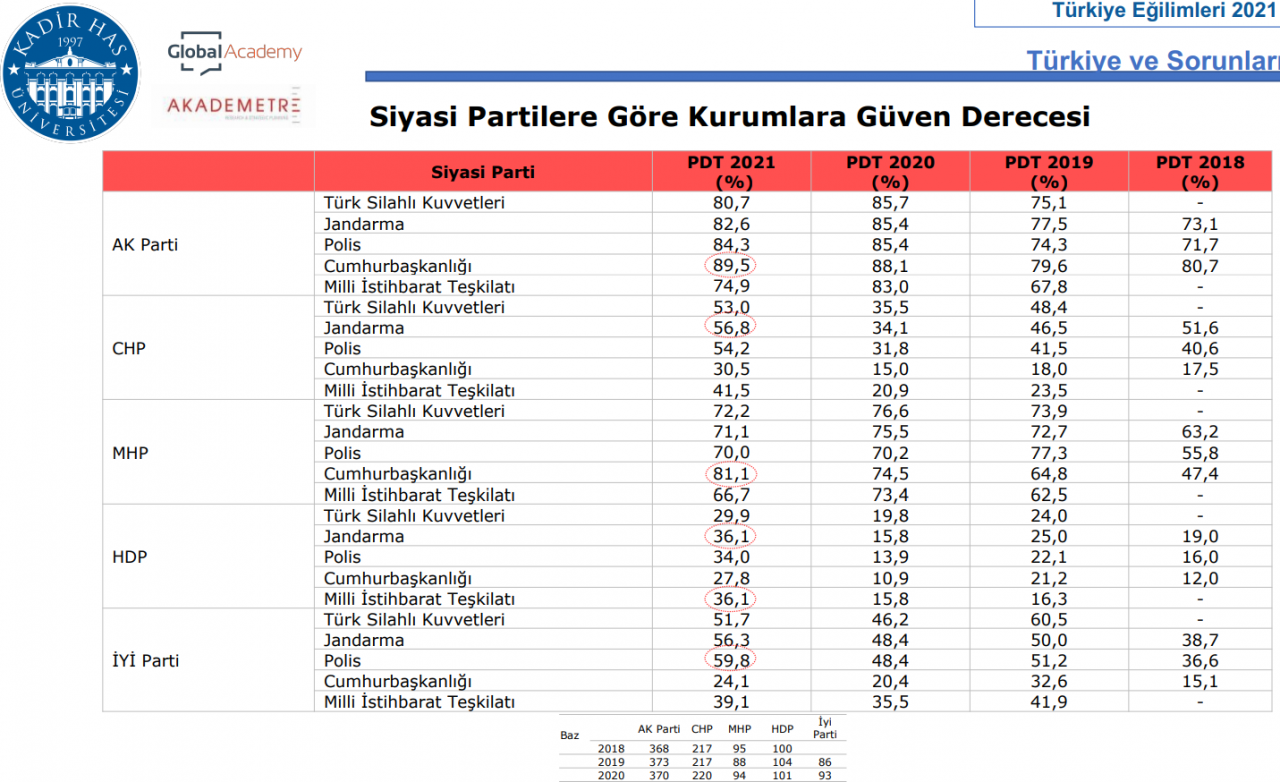Screen dimensions: 1280x782
Task: Click the value 53,0 for CHP Türk Silahlı Kuvvetleri
Action: point(731,307)
